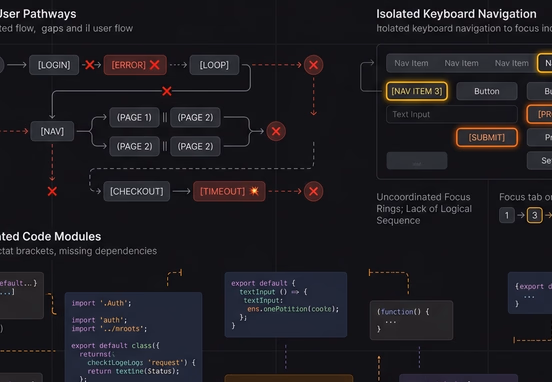The image size is (552, 382).
Task: Click the explosion icon inside TIMEOUT node
Action: click(x=254, y=191)
